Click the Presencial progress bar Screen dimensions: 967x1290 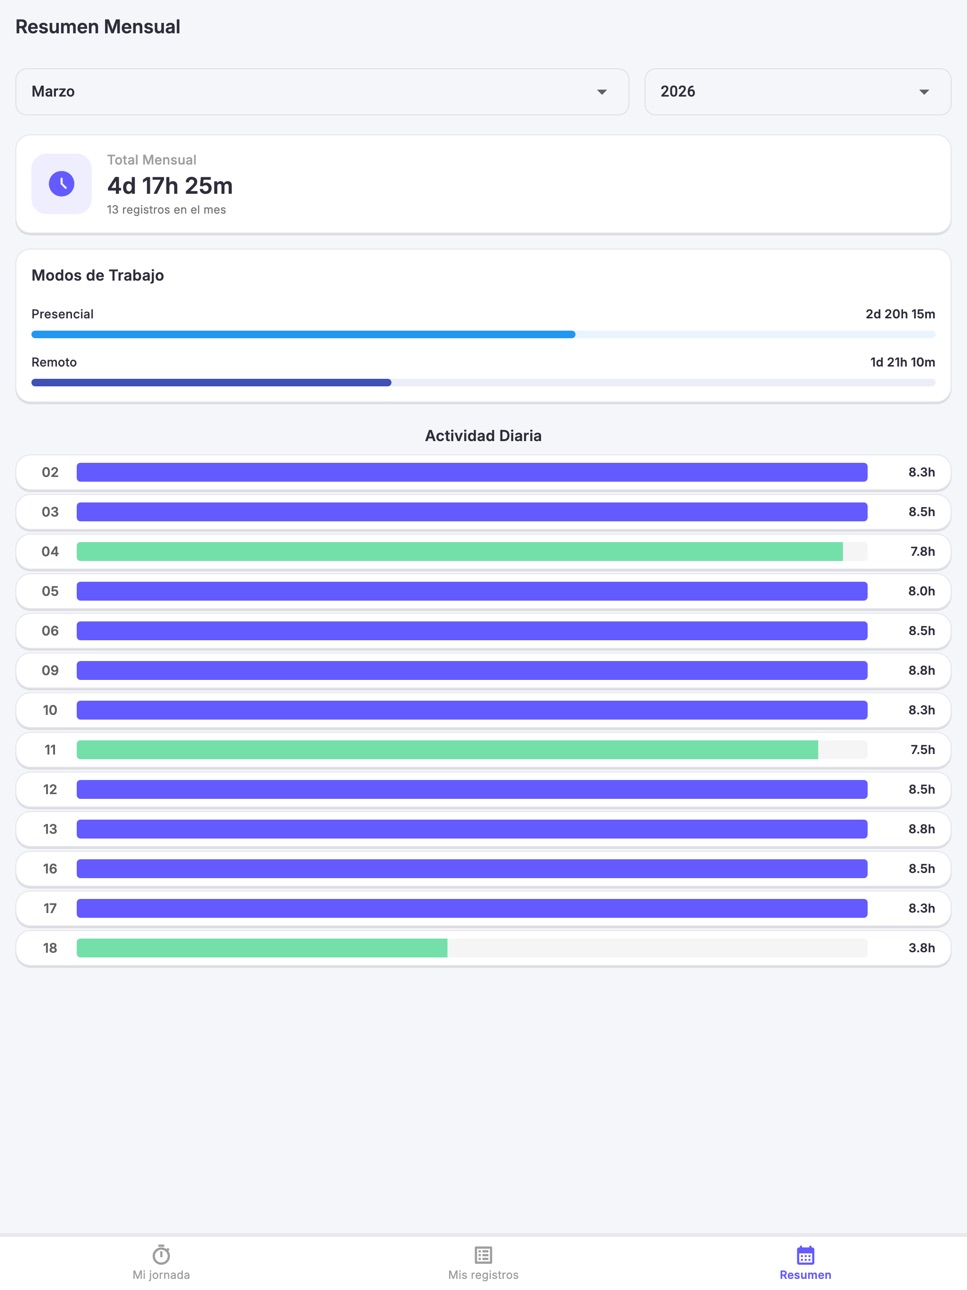click(483, 334)
